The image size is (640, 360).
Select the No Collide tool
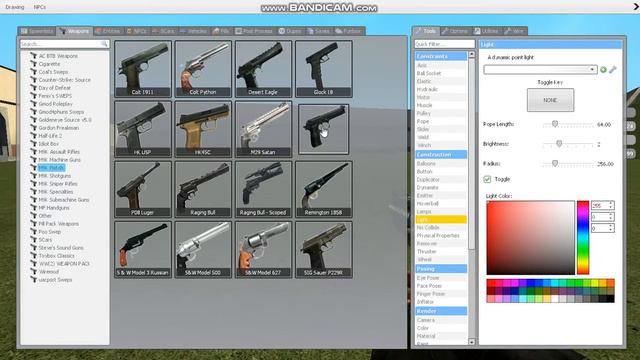(x=441, y=228)
